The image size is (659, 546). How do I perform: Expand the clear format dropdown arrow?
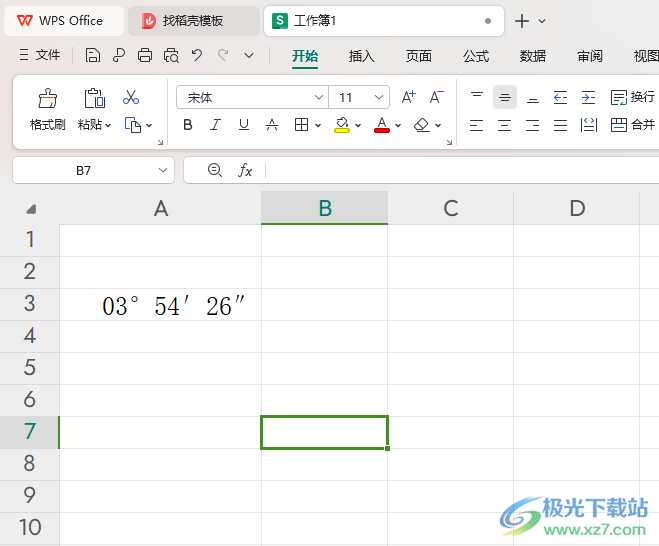[438, 125]
